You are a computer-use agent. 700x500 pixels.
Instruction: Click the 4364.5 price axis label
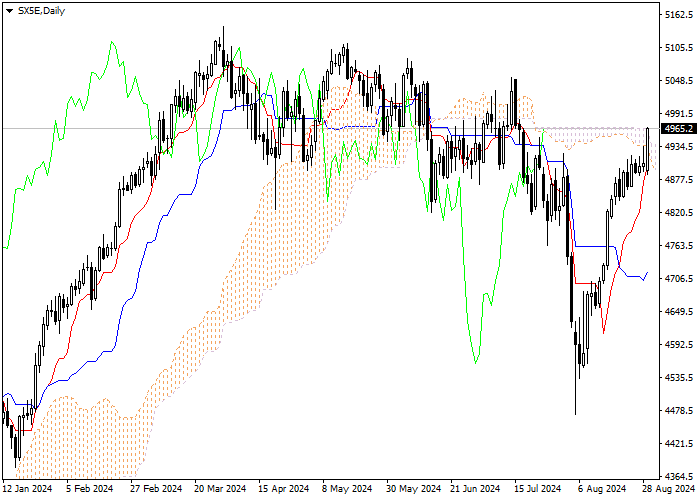tap(679, 476)
